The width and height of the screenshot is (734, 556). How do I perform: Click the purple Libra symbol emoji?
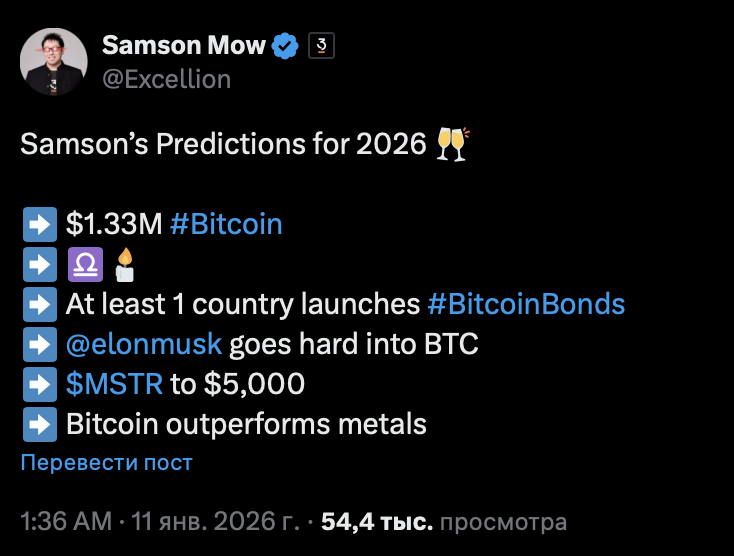(x=84, y=264)
